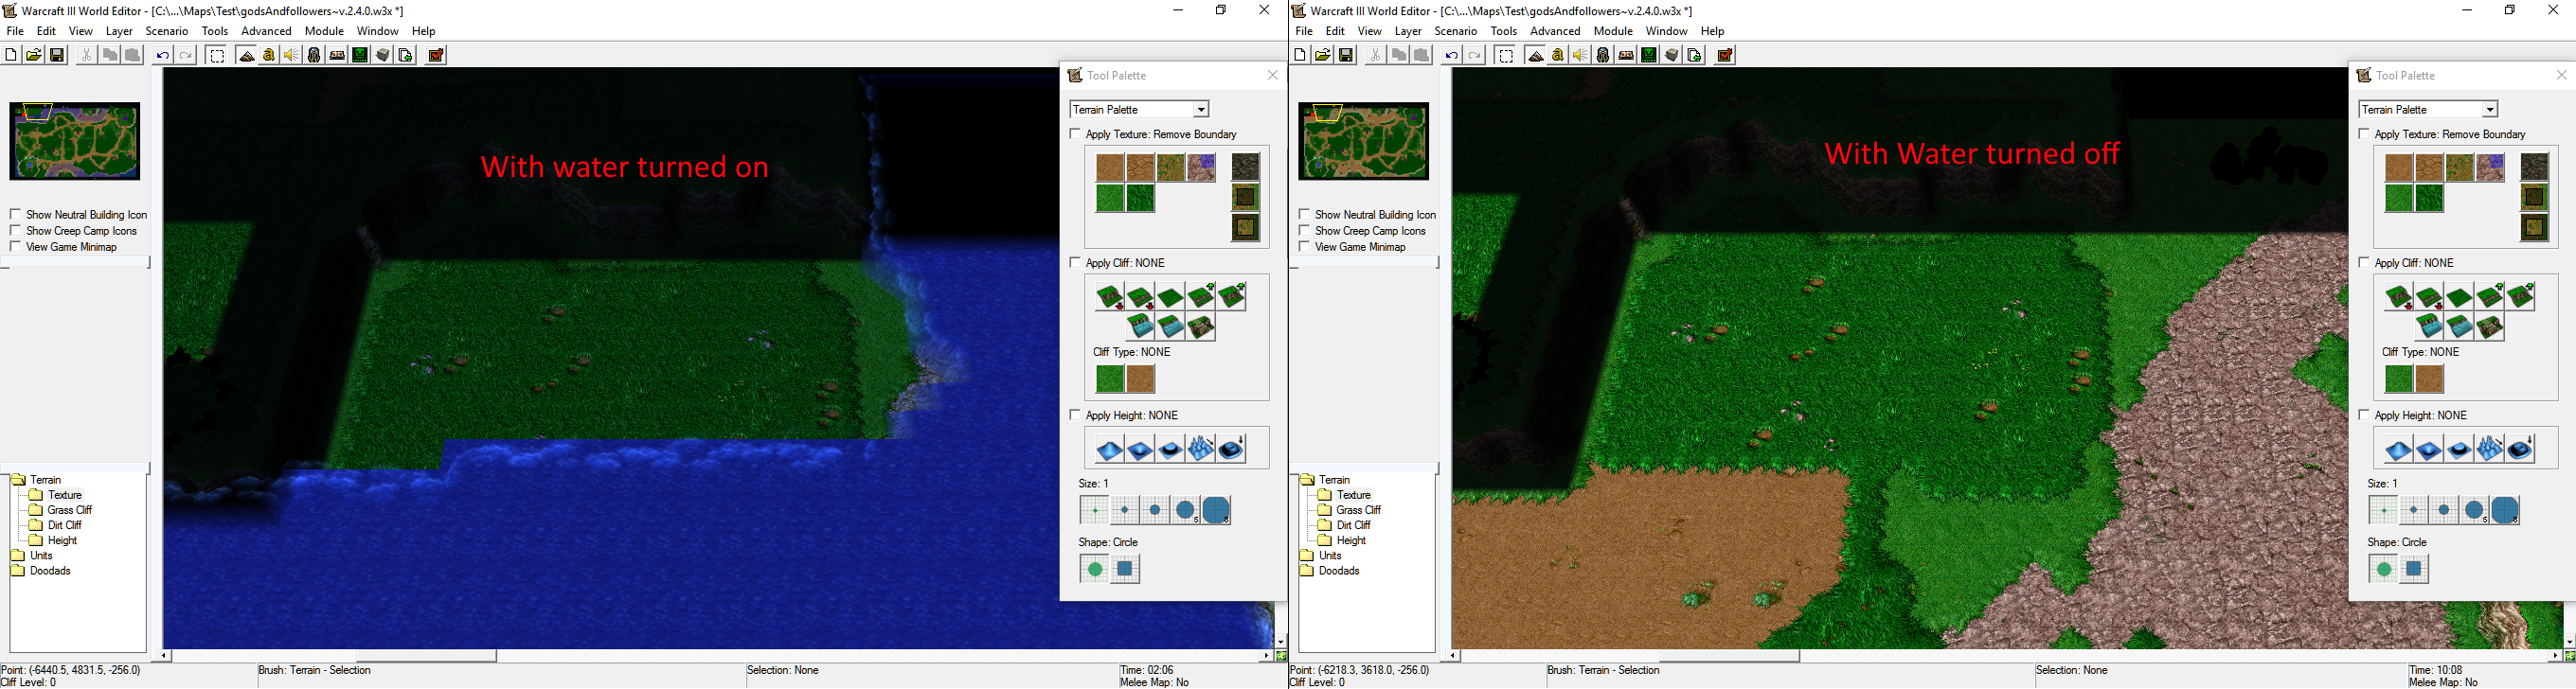Toggle Apply Texture checkbox in left palette
Screen dimensions: 2576x689
[1075, 133]
